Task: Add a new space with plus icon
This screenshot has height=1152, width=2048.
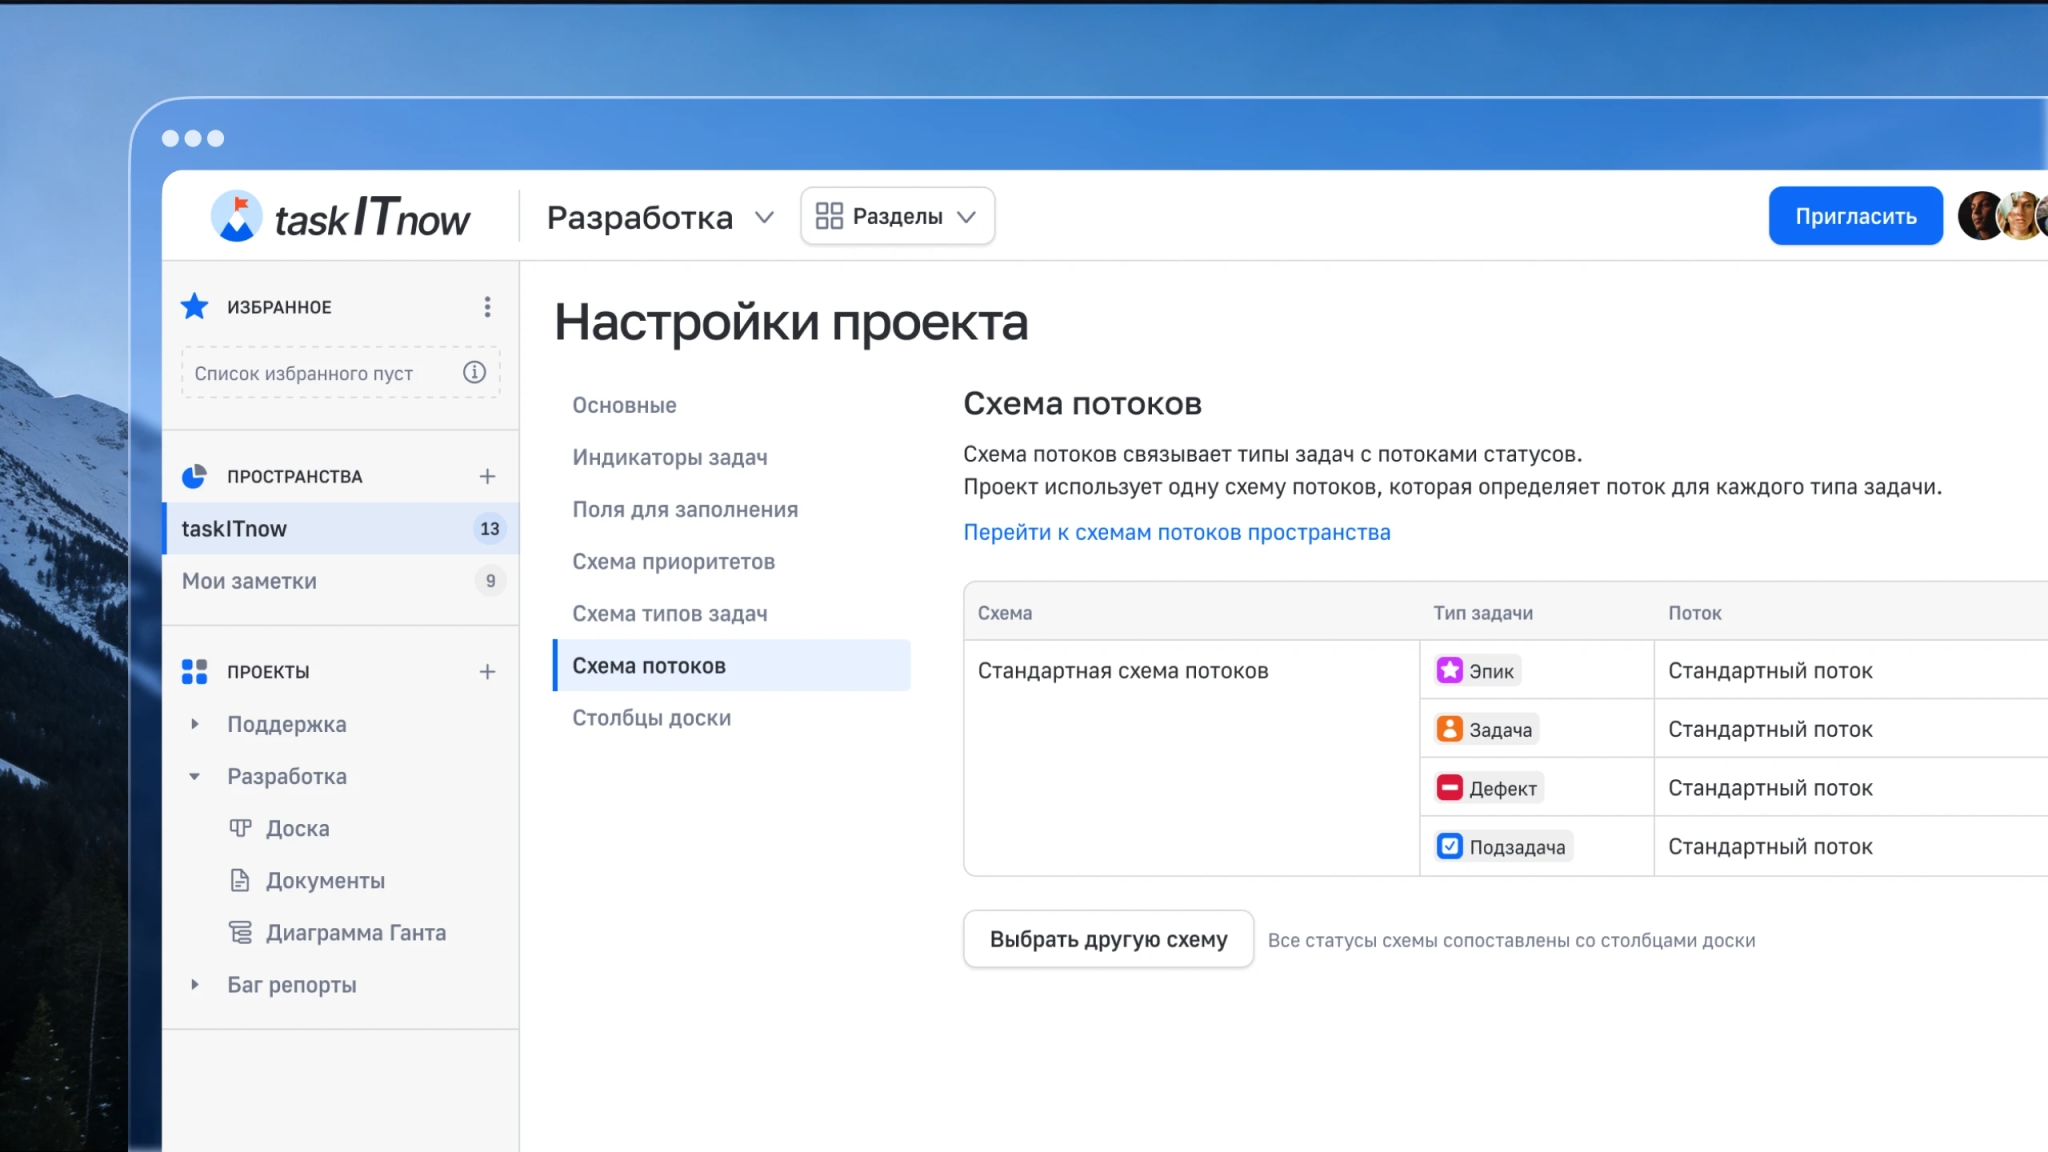Action: [x=487, y=476]
